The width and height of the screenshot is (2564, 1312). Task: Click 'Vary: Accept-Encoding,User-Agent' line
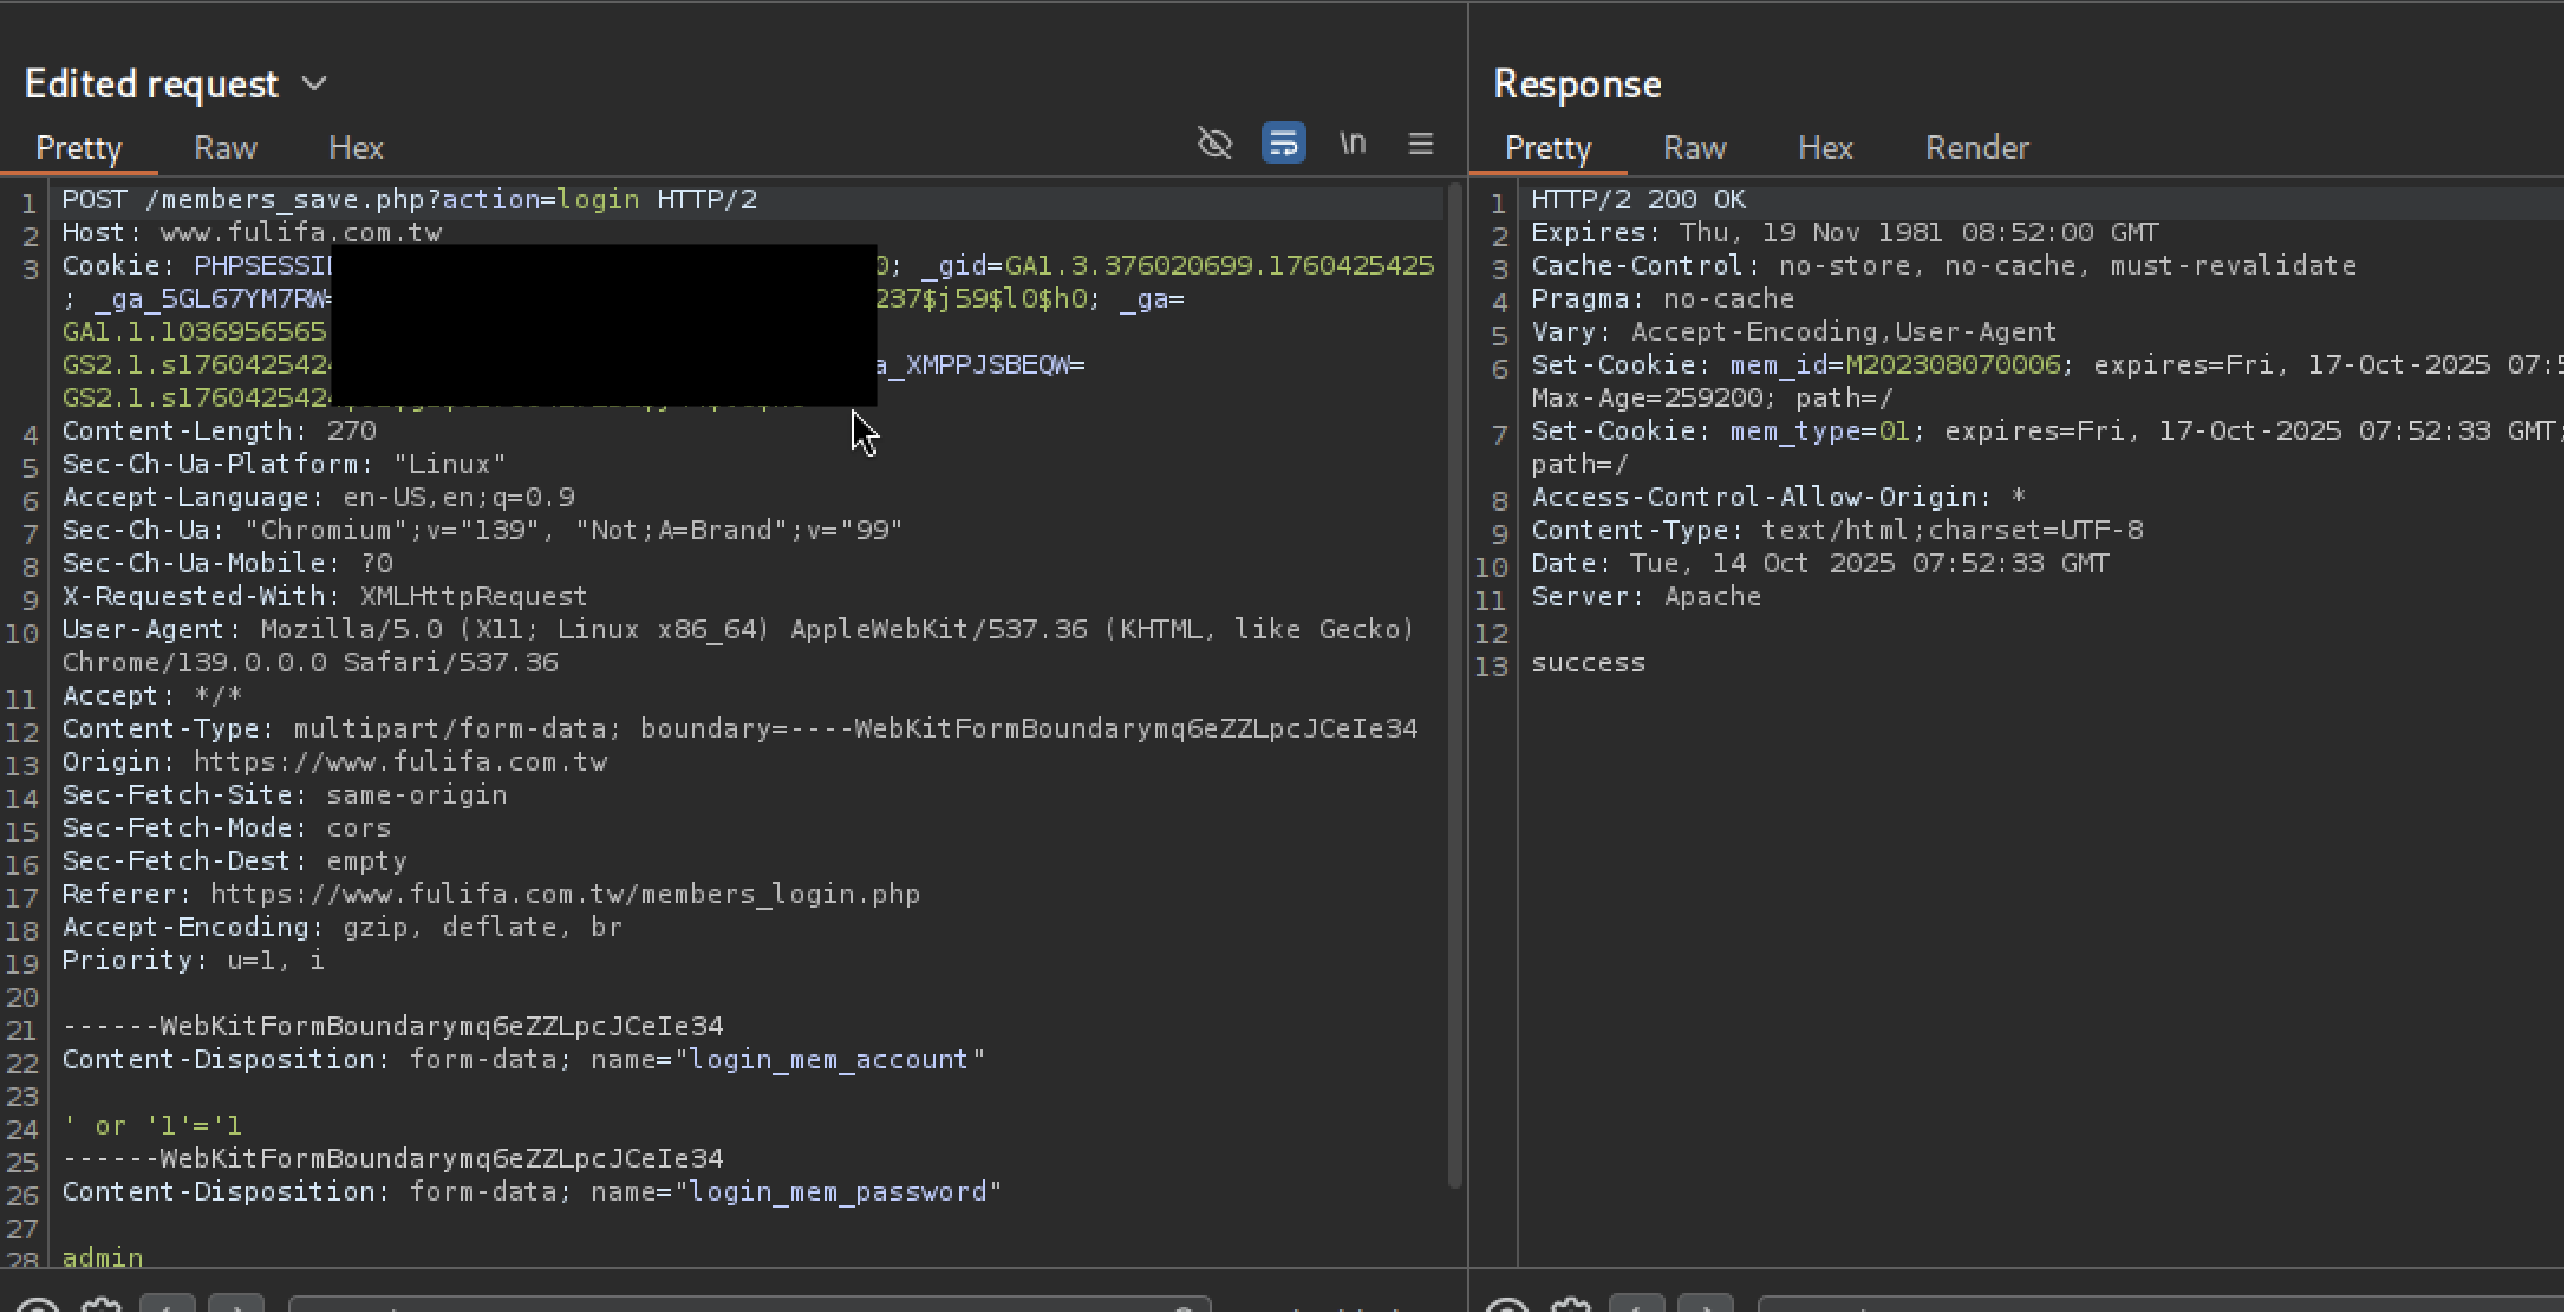pyautogui.click(x=1794, y=331)
